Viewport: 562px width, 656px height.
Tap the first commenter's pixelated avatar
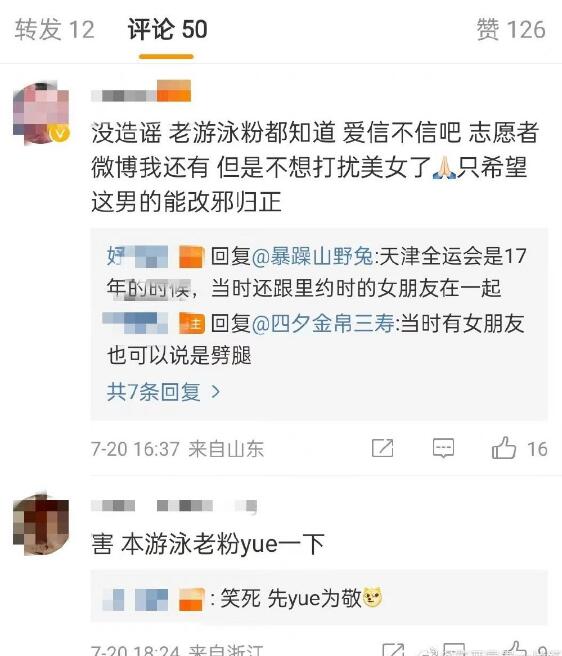click(41, 113)
